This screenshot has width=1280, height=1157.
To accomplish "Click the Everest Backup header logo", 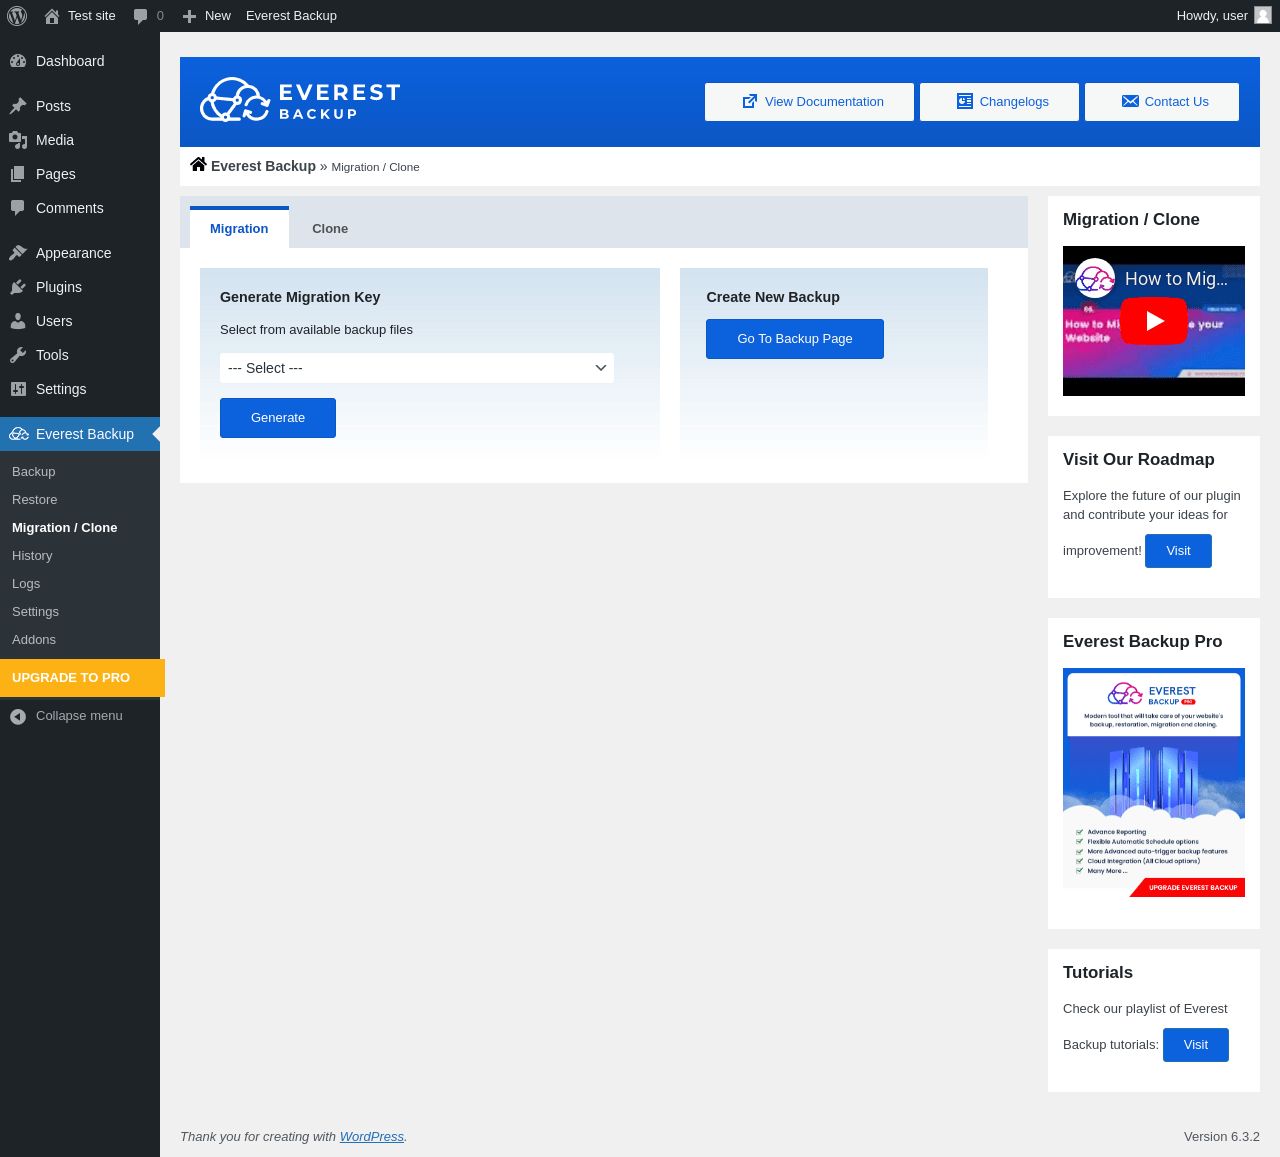I will click(300, 100).
